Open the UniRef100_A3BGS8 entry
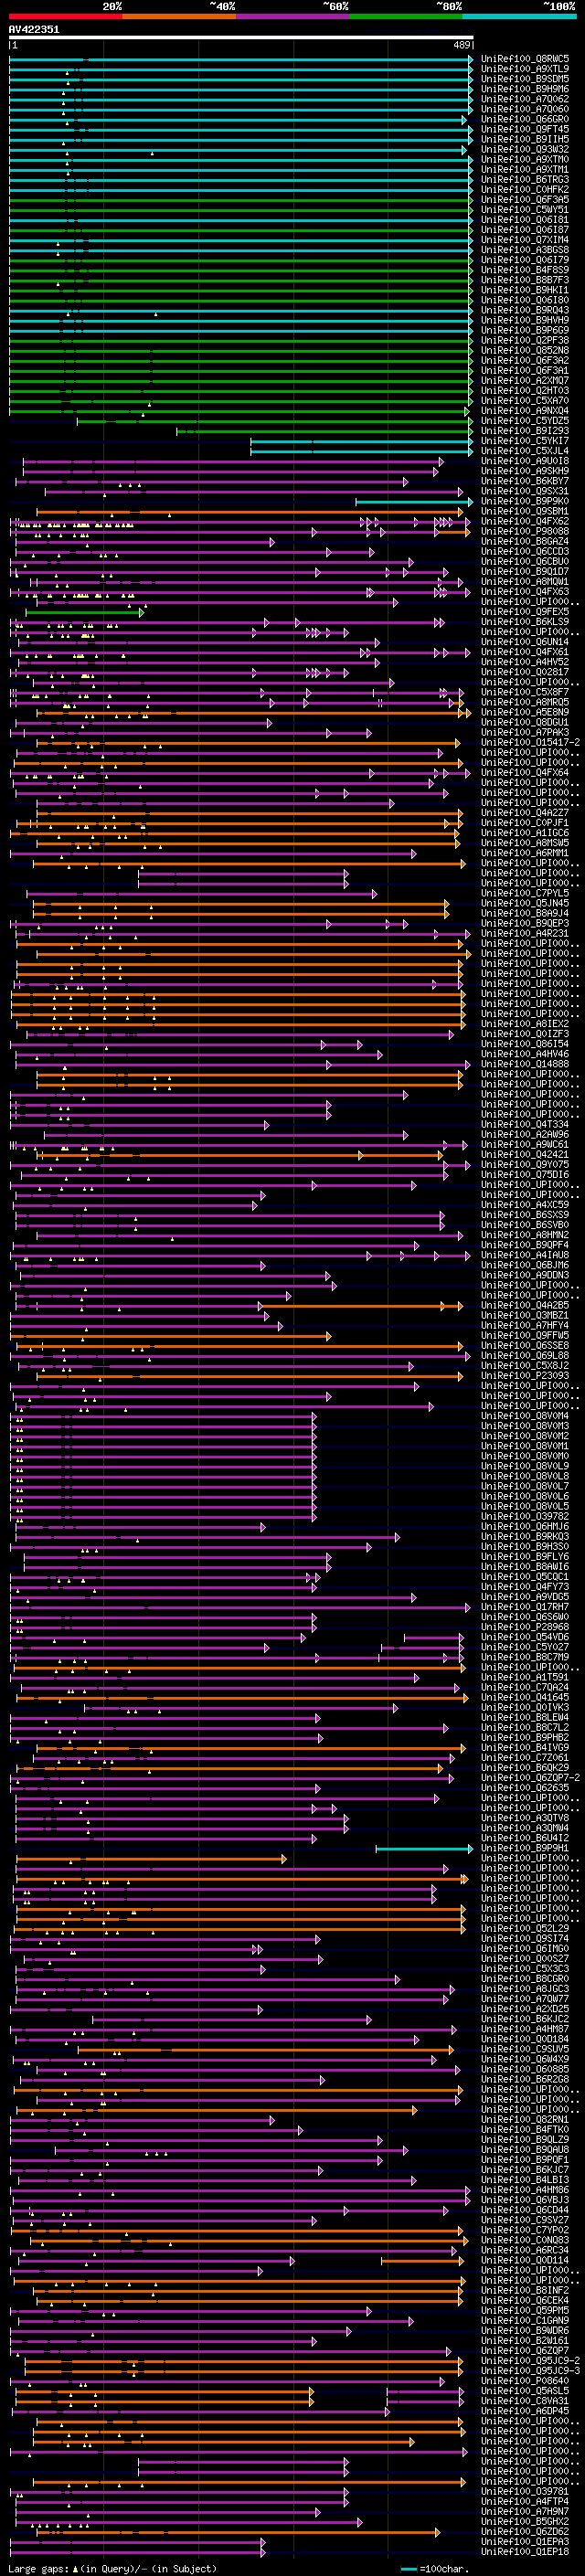Screen dimensions: 585x2576 pyautogui.click(x=525, y=250)
